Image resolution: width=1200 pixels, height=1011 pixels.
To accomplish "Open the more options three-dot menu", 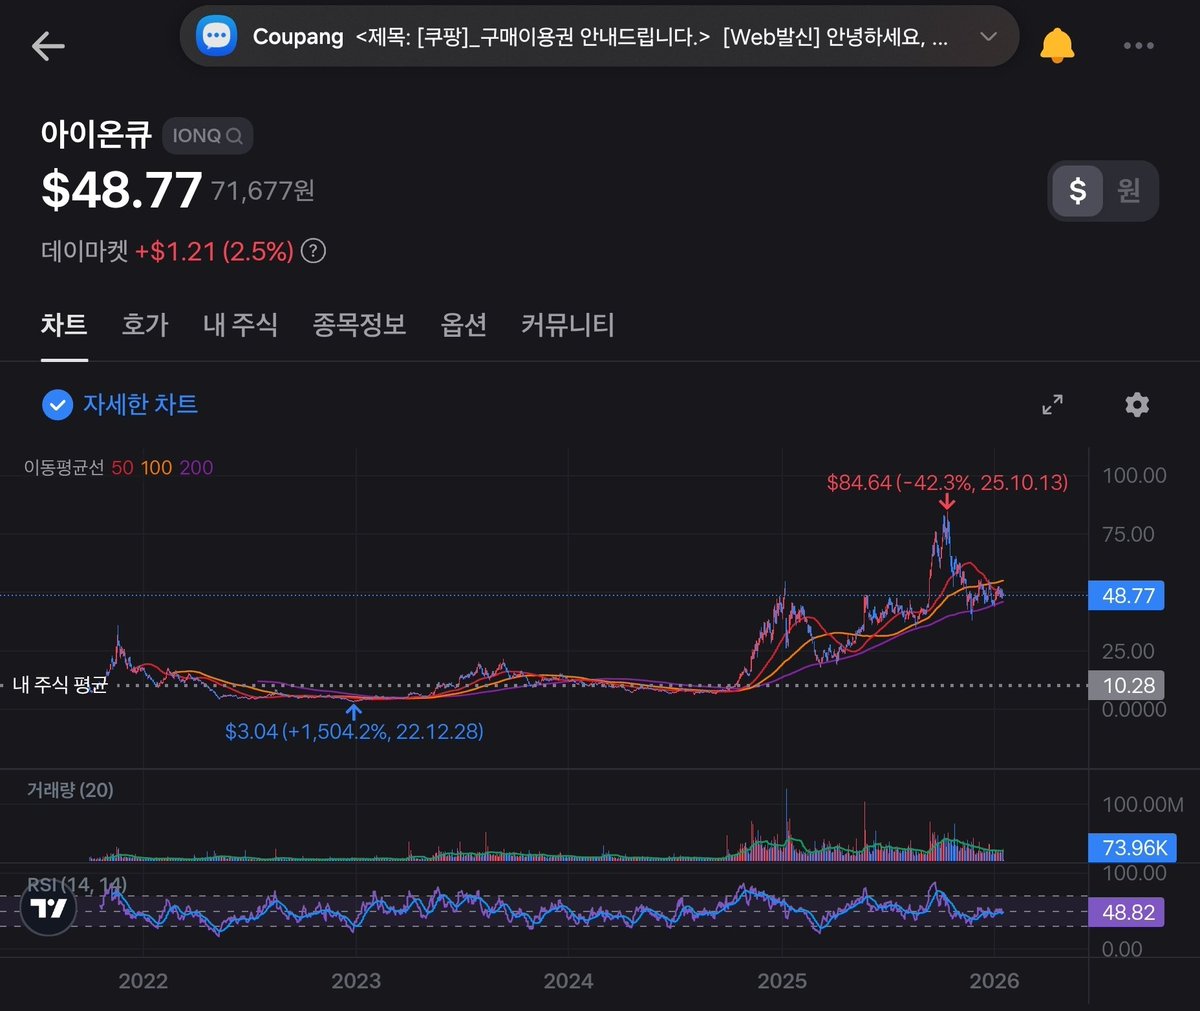I will 1138,46.
